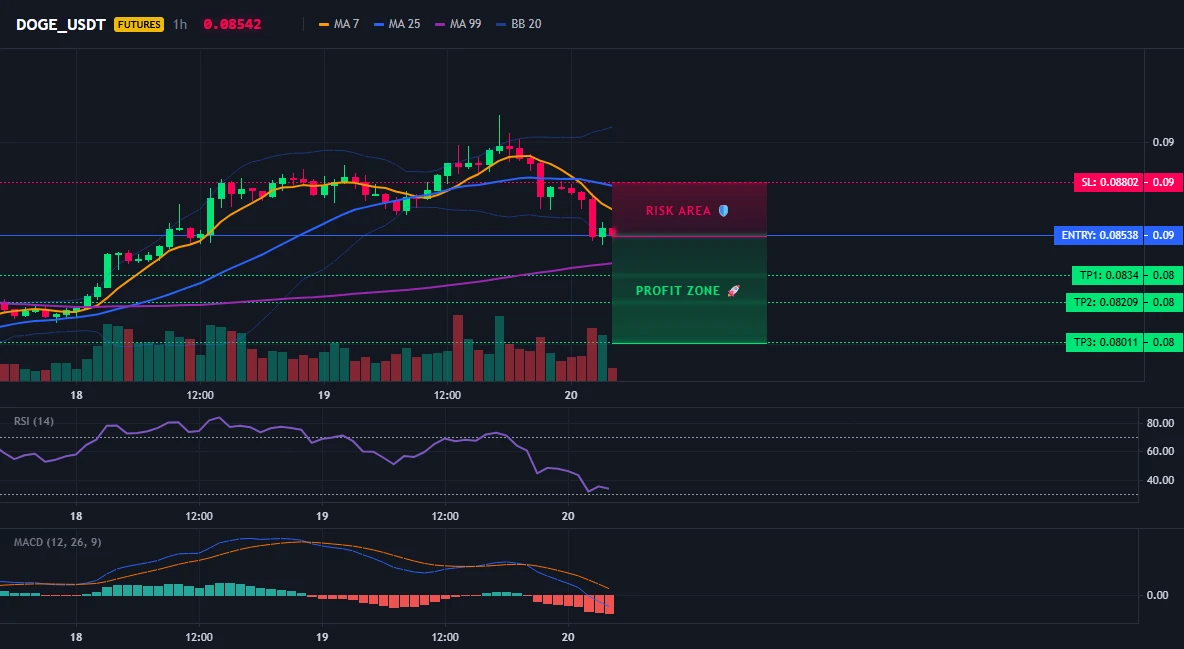
Task: Click the ENTRY: 0.08538 price label
Action: tap(1099, 235)
